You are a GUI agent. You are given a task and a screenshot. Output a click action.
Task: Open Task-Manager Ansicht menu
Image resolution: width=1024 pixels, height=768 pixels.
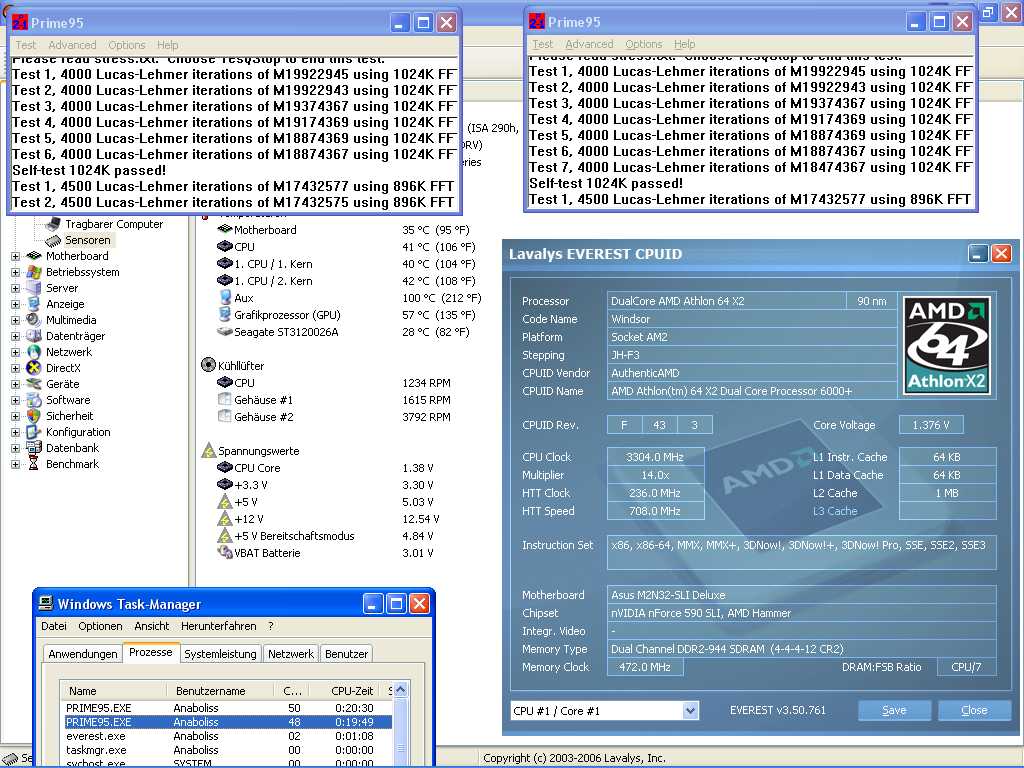[152, 626]
